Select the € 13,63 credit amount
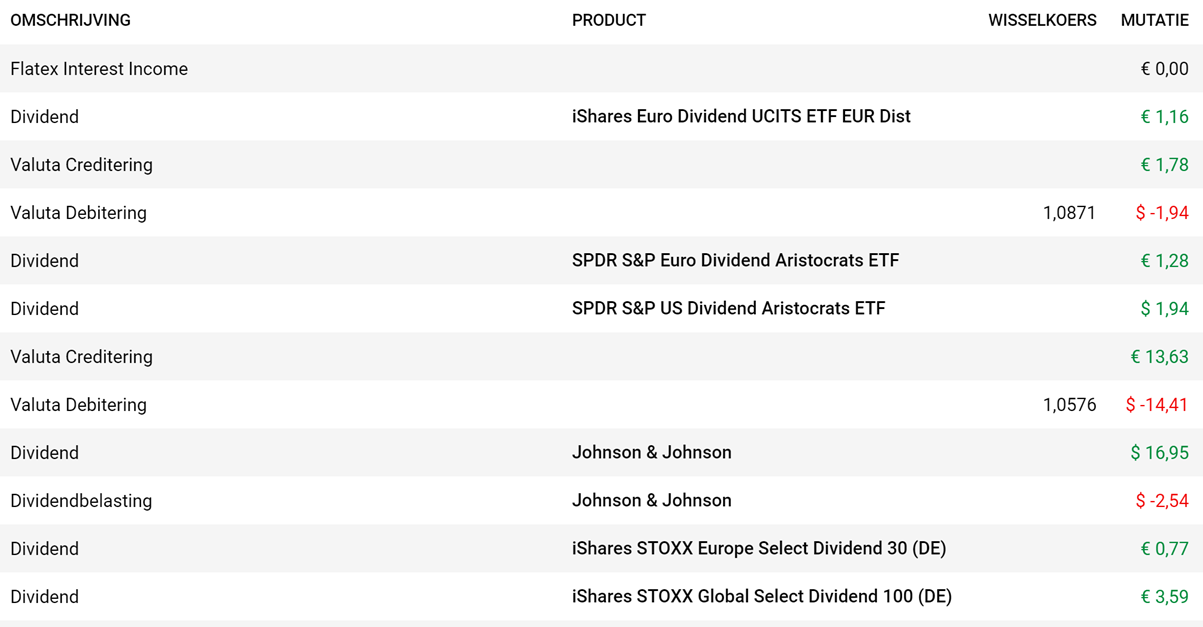 [x=1159, y=357]
